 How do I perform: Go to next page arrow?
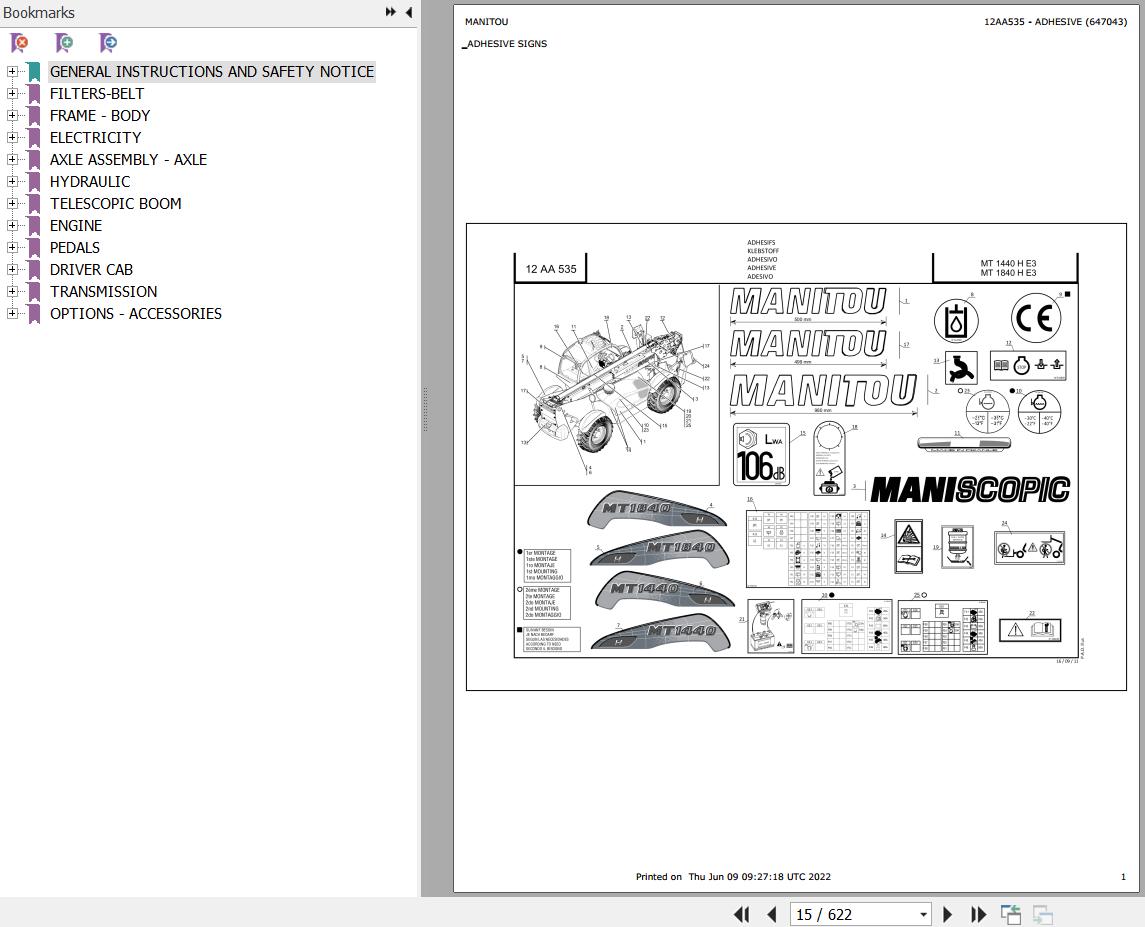948,915
